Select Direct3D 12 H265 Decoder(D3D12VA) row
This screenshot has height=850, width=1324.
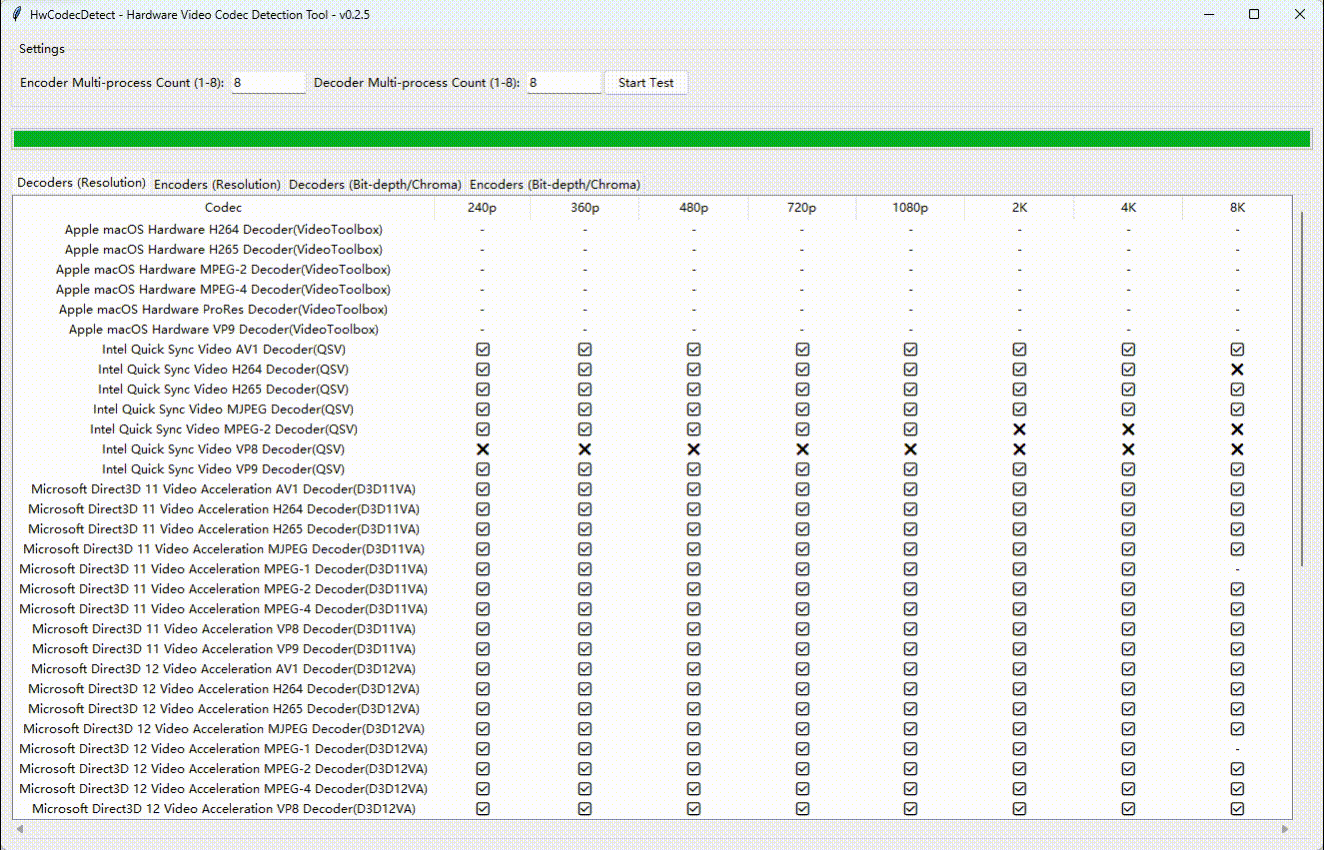click(652, 709)
